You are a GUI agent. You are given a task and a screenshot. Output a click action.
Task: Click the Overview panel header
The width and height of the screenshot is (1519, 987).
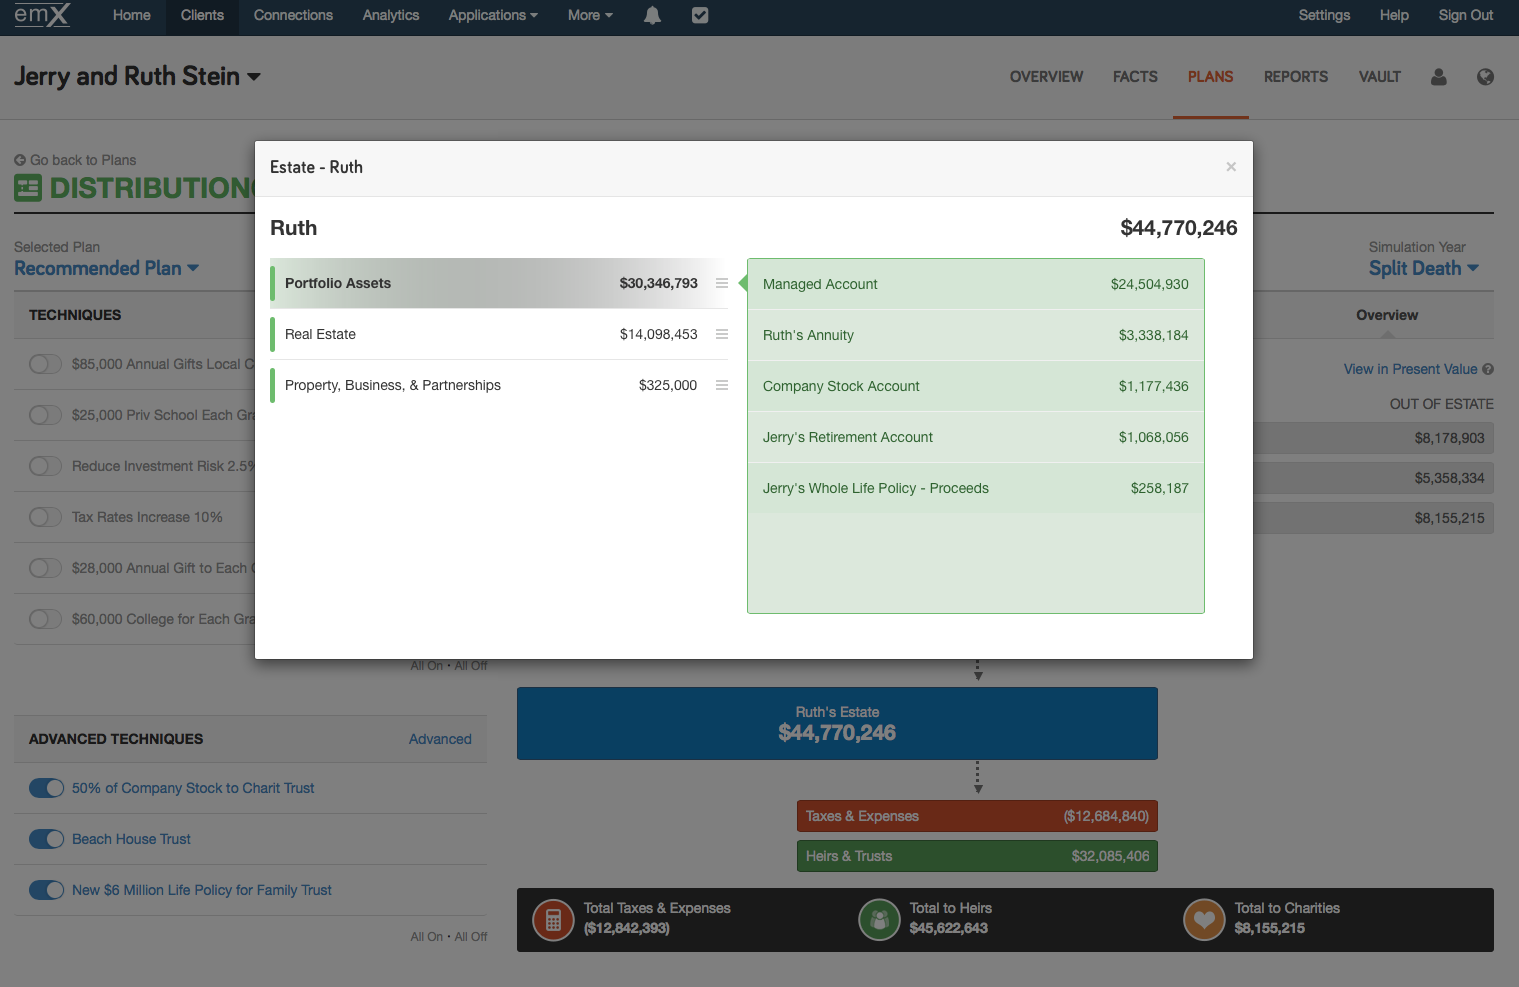(x=1387, y=315)
